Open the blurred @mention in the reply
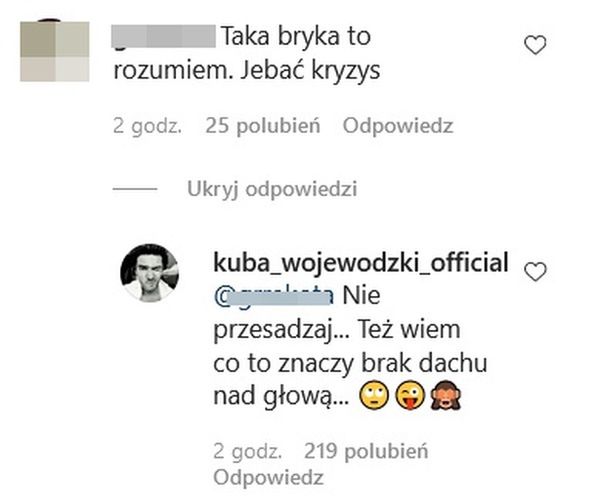The image size is (600, 503). (274, 296)
